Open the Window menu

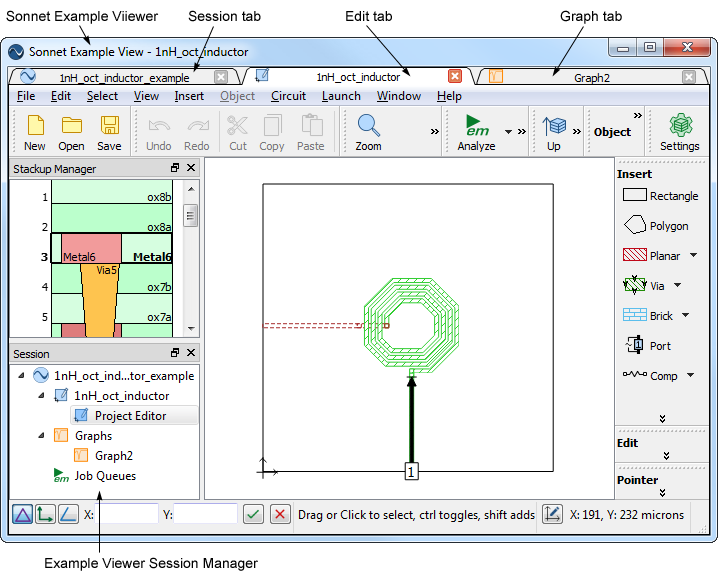[x=399, y=96]
